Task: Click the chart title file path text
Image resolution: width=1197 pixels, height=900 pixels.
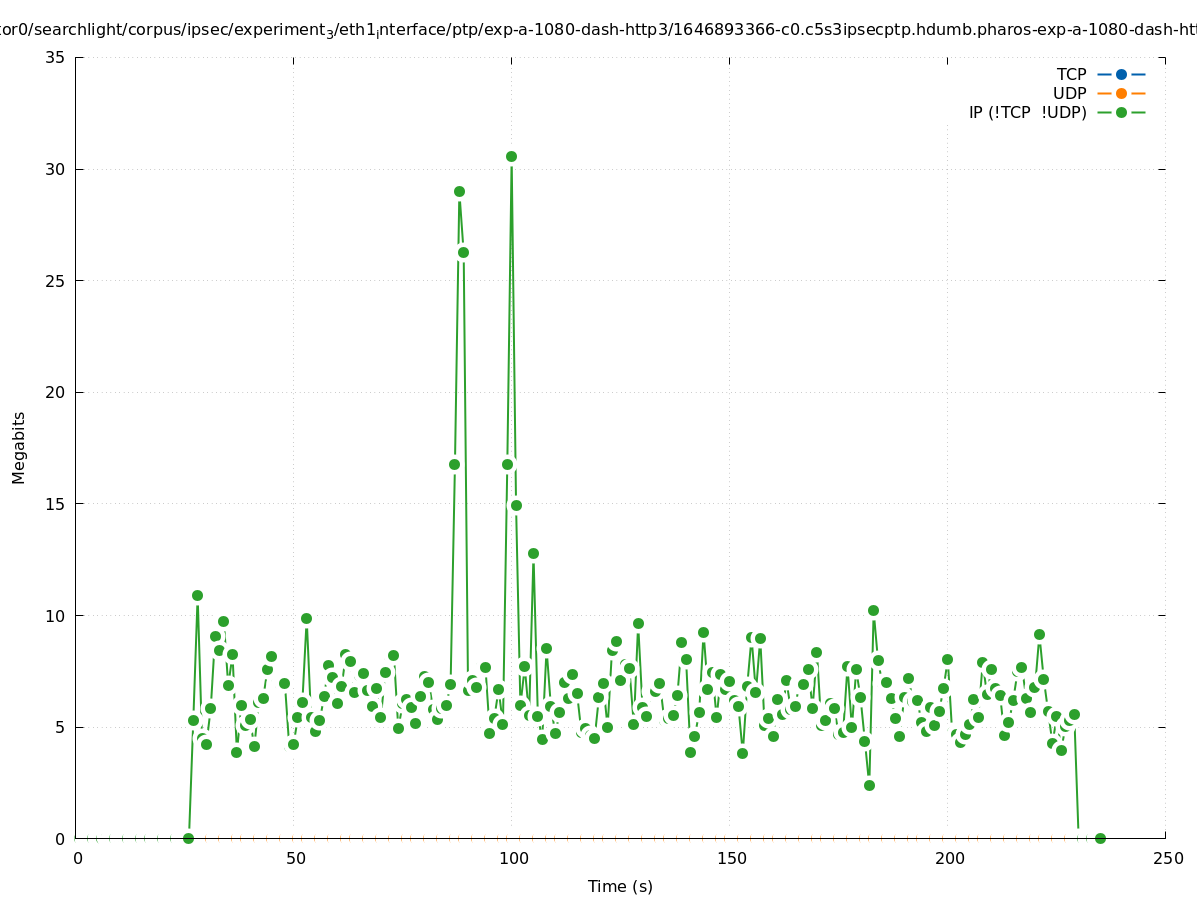Action: pos(598,30)
